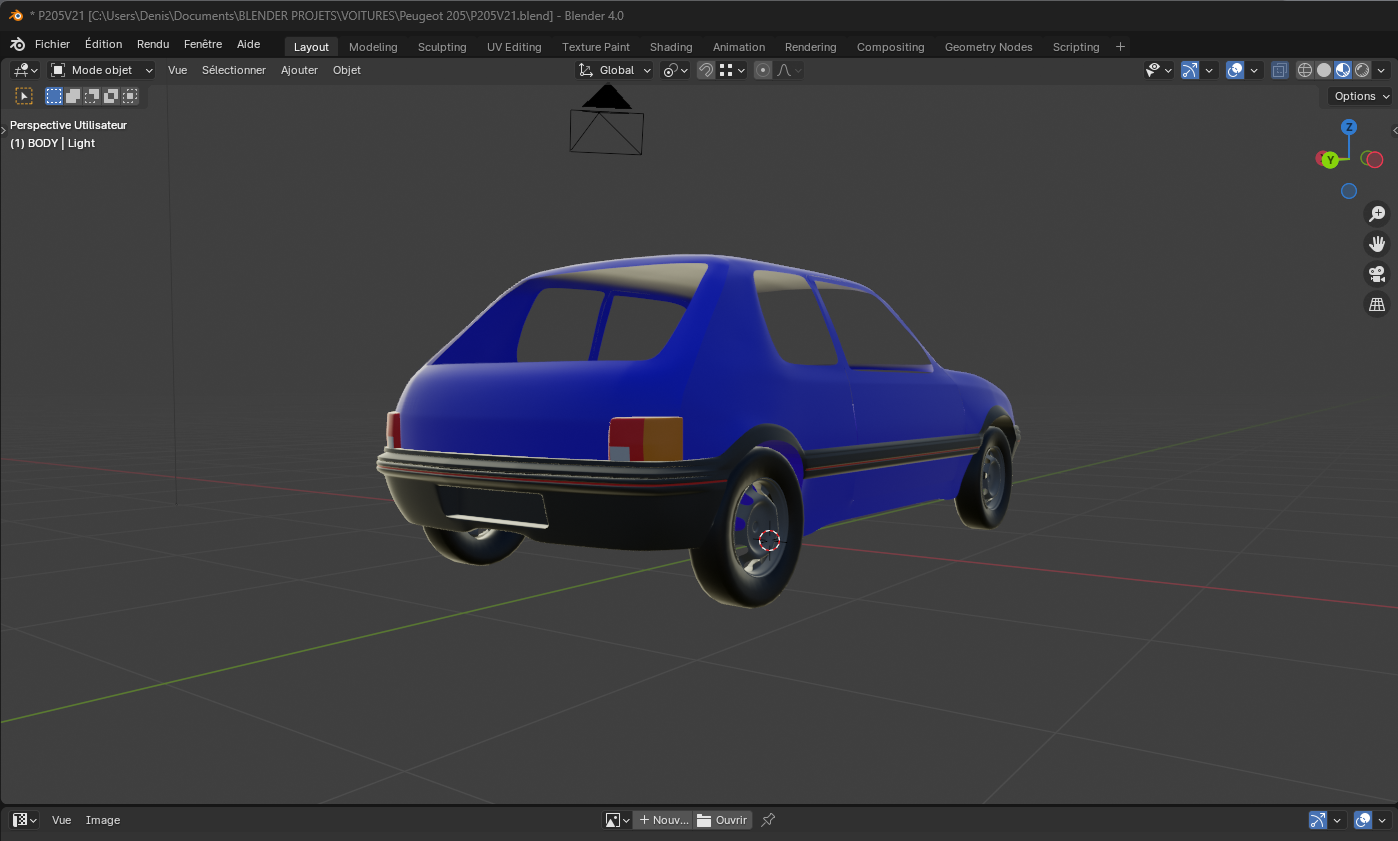The width and height of the screenshot is (1398, 841).
Task: Toggle viewport overlays display
Action: [1235, 70]
